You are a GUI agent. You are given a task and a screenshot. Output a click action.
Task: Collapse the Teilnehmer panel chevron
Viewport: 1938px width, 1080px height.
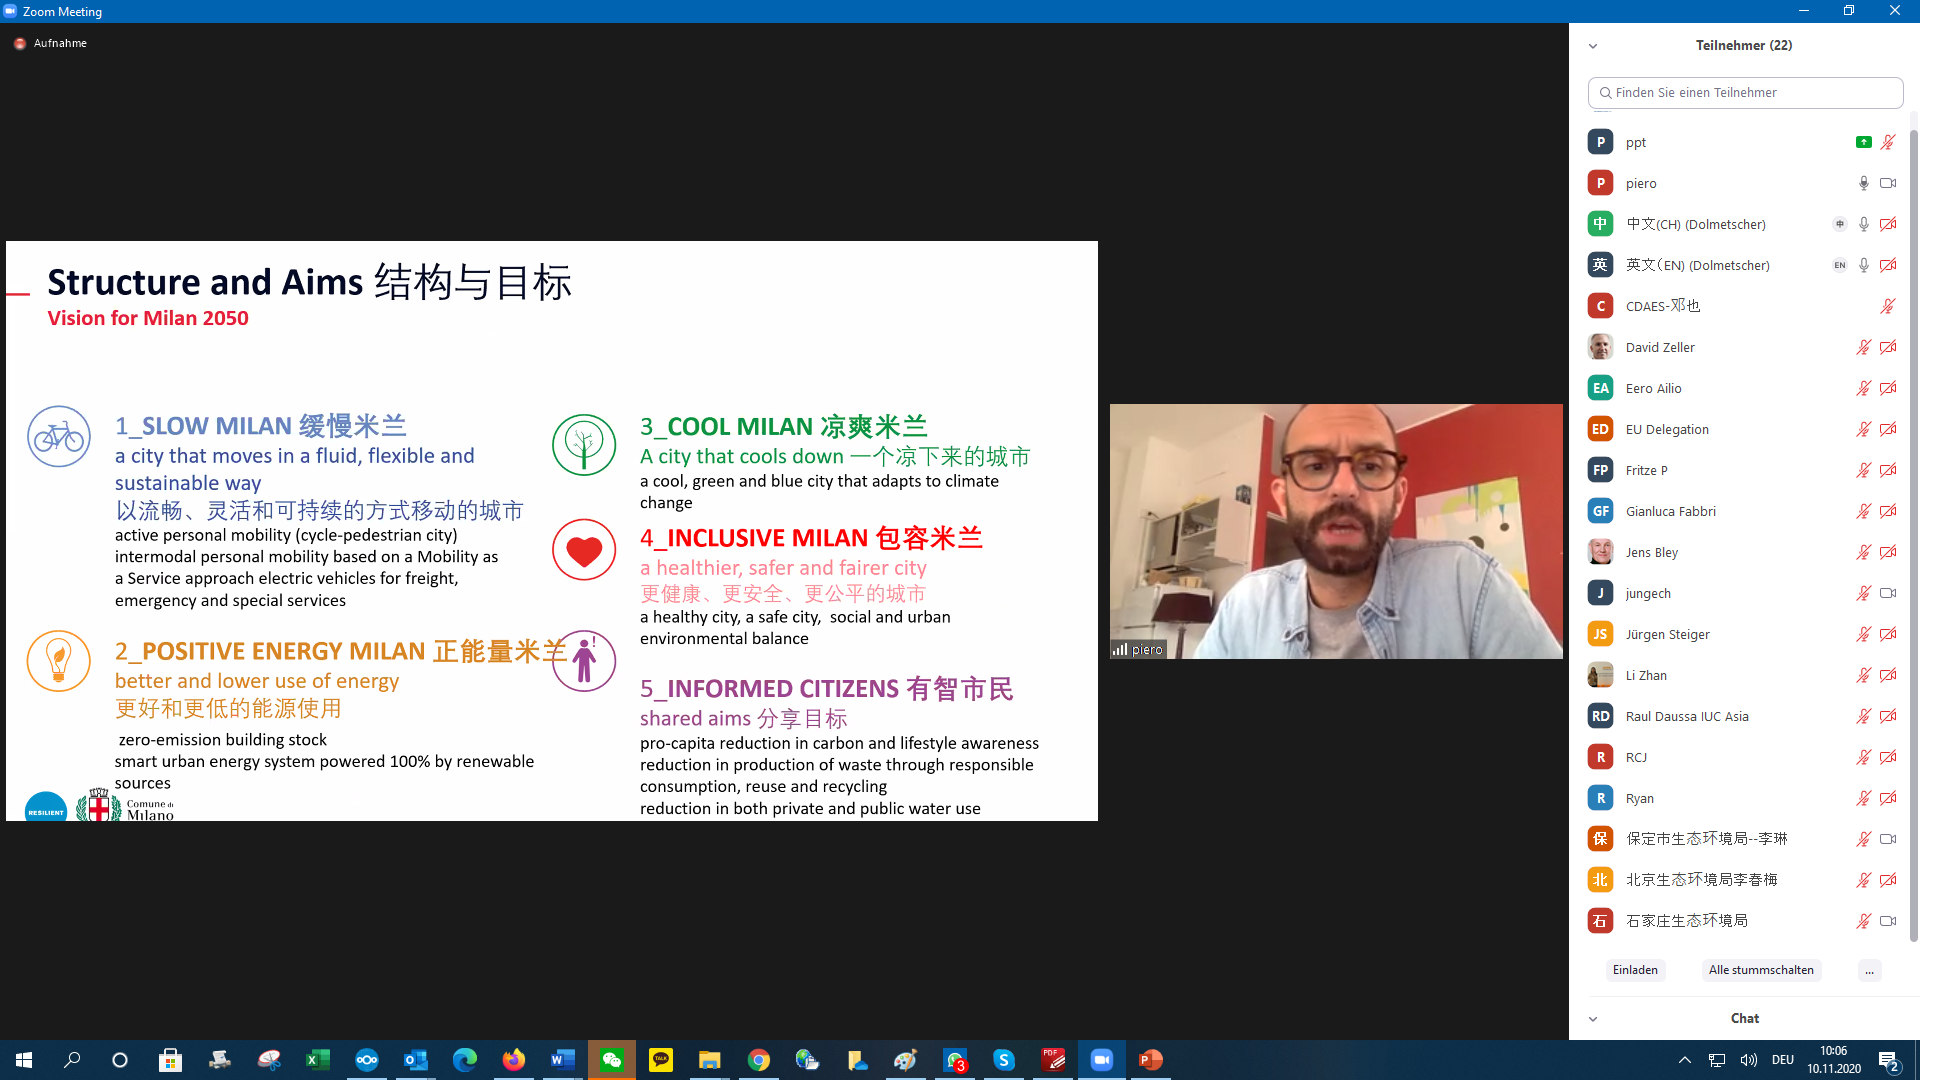pos(1593,46)
